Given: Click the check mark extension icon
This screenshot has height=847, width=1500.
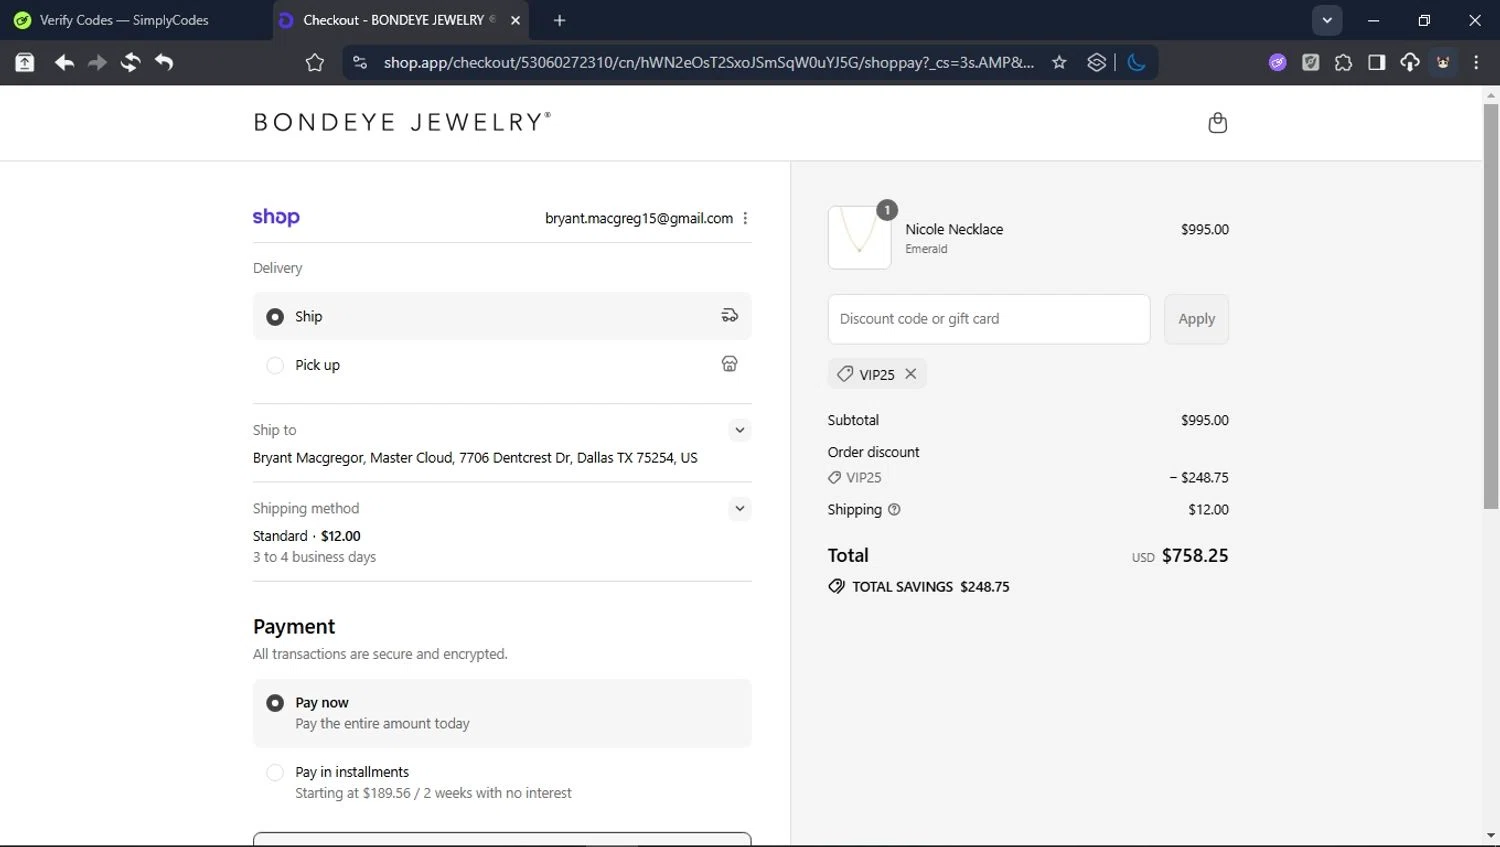Looking at the screenshot, I should point(1310,63).
